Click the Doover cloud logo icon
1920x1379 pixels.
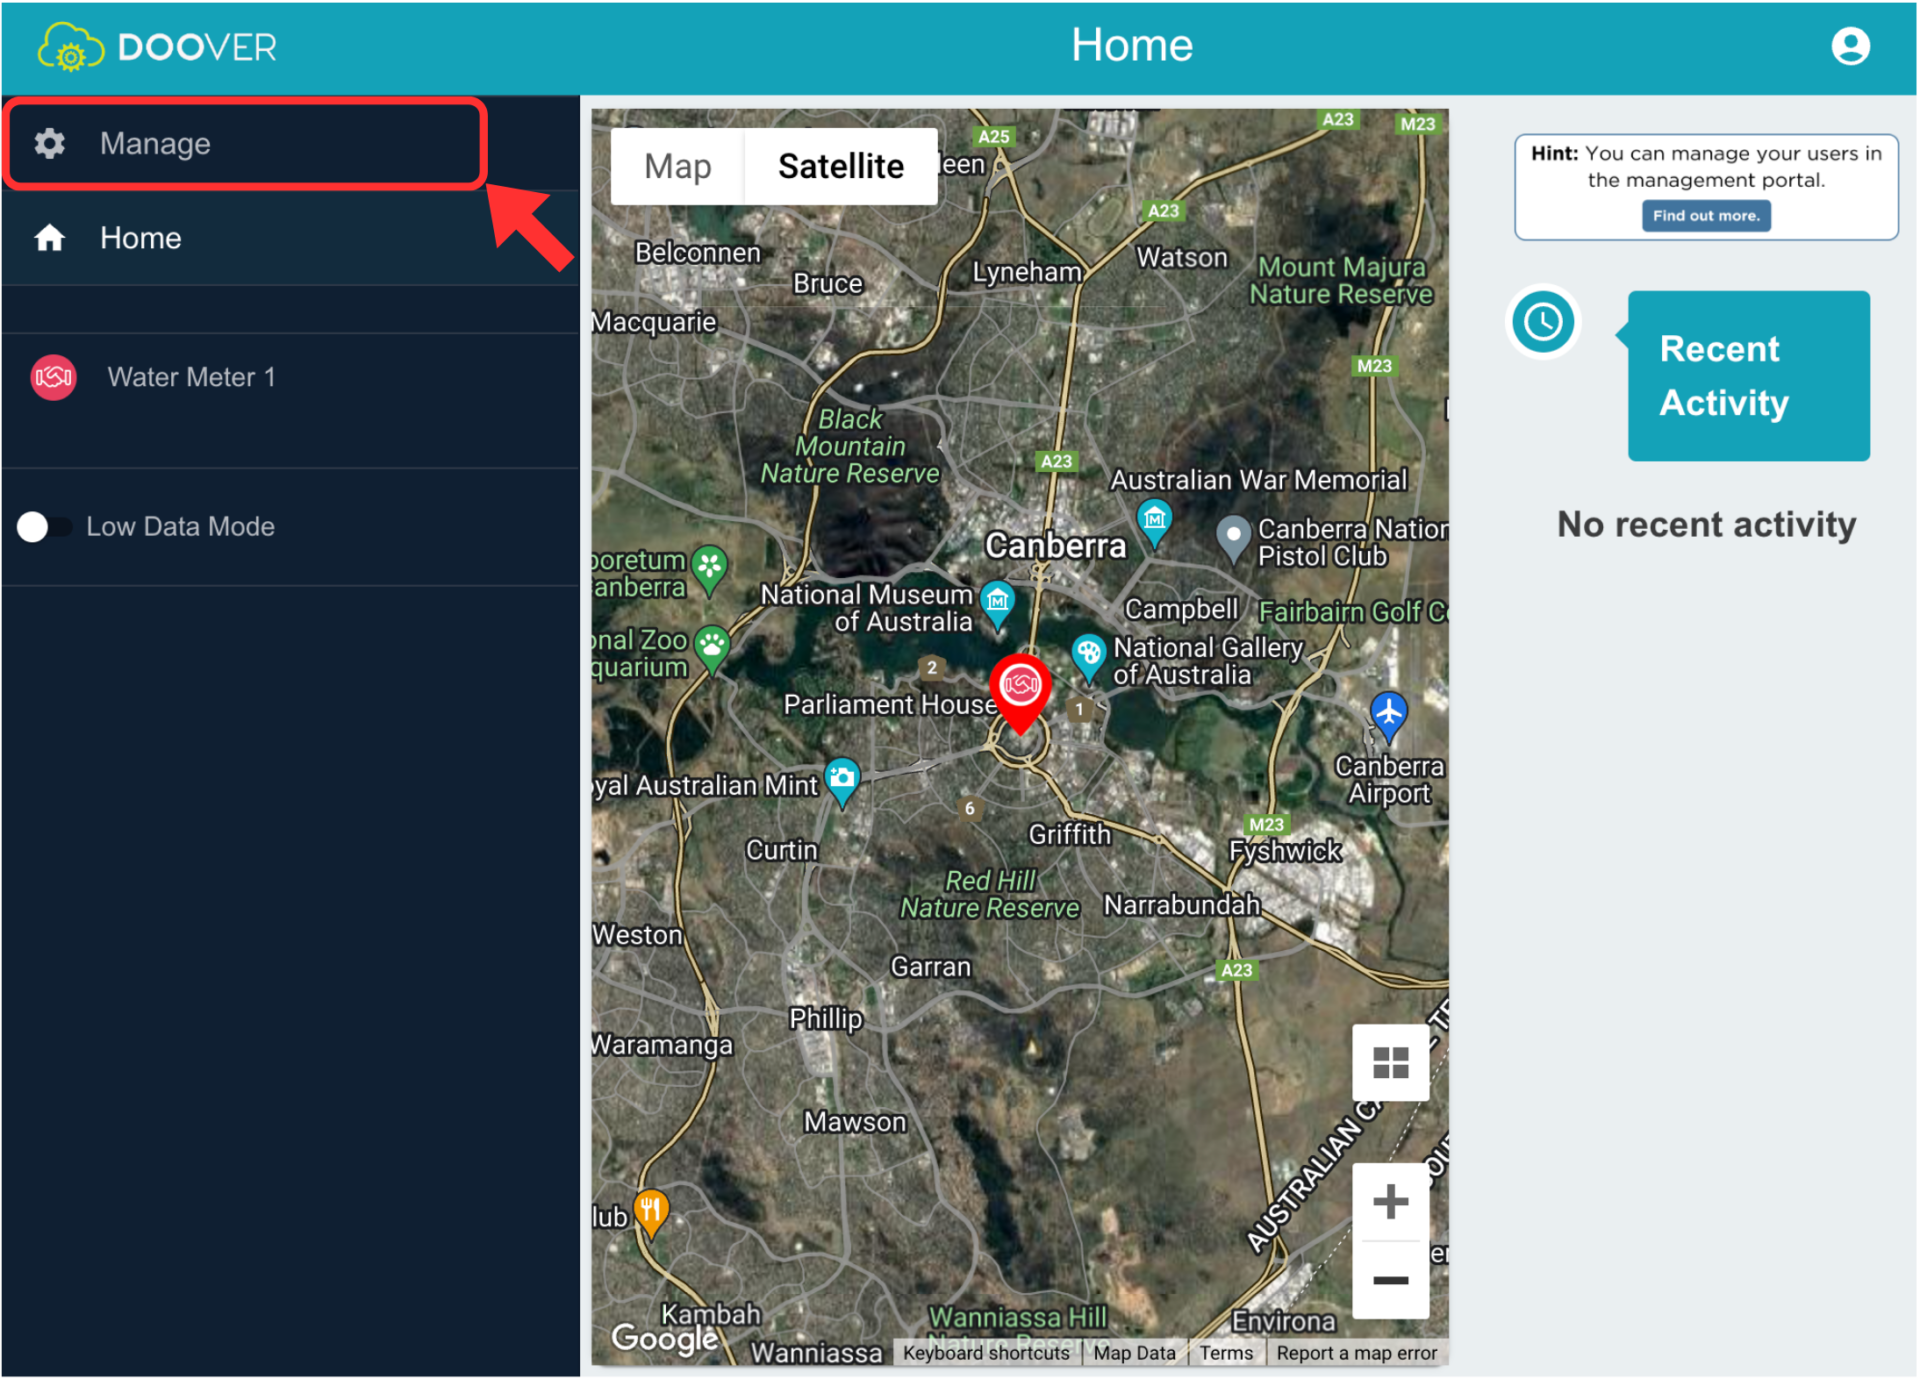[x=70, y=46]
